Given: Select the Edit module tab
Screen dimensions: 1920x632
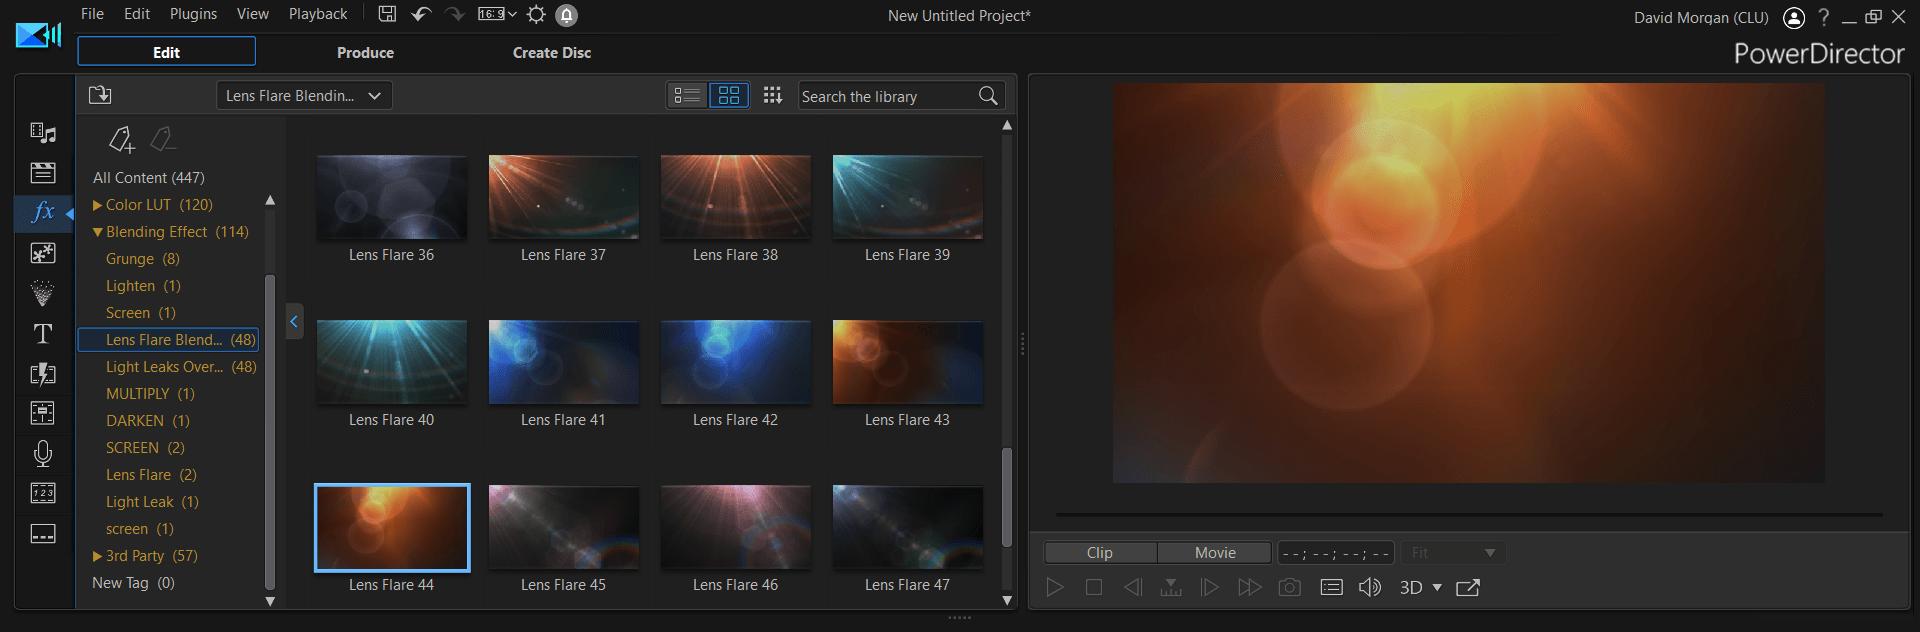Looking at the screenshot, I should pos(166,52).
